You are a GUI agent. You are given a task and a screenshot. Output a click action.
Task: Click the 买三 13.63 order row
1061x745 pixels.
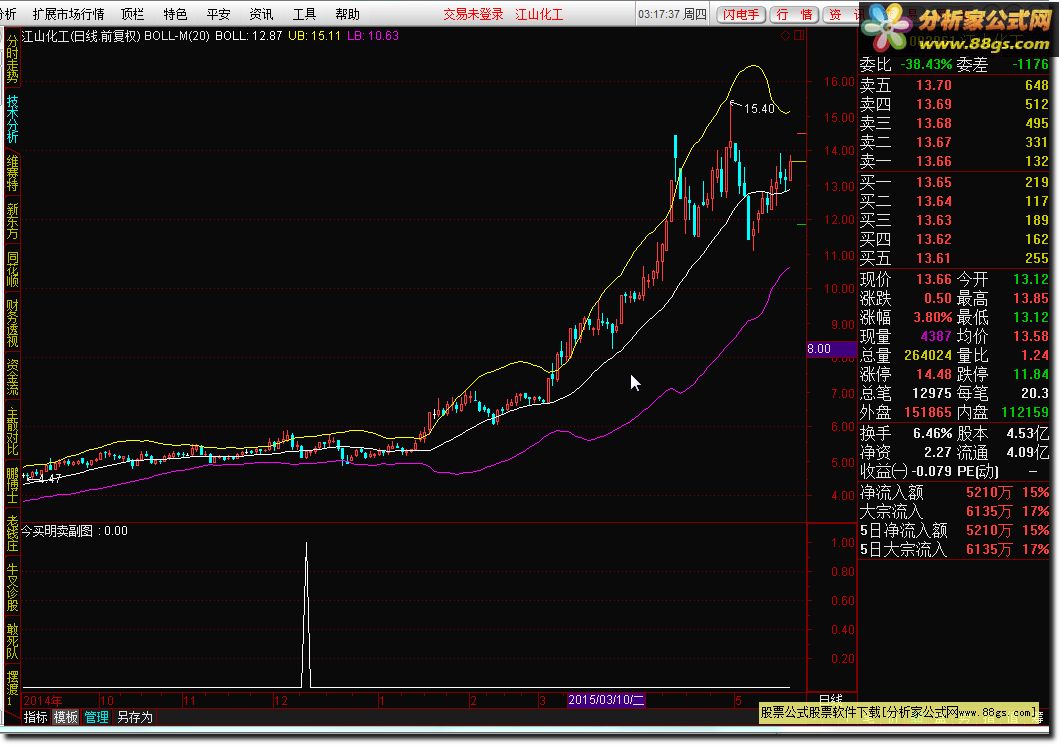pos(953,220)
